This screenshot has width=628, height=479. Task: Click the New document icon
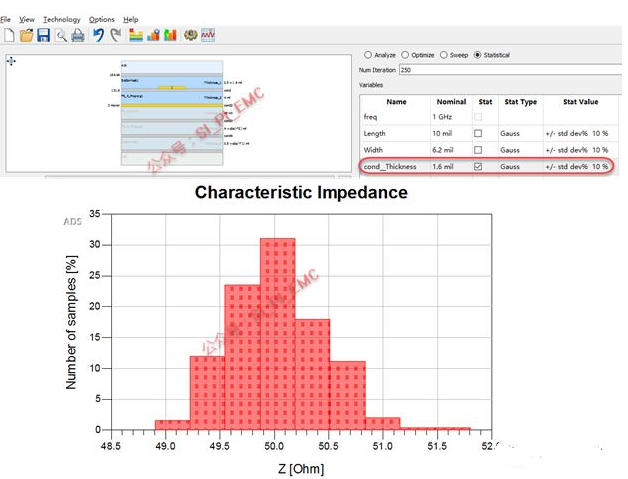[x=9, y=35]
